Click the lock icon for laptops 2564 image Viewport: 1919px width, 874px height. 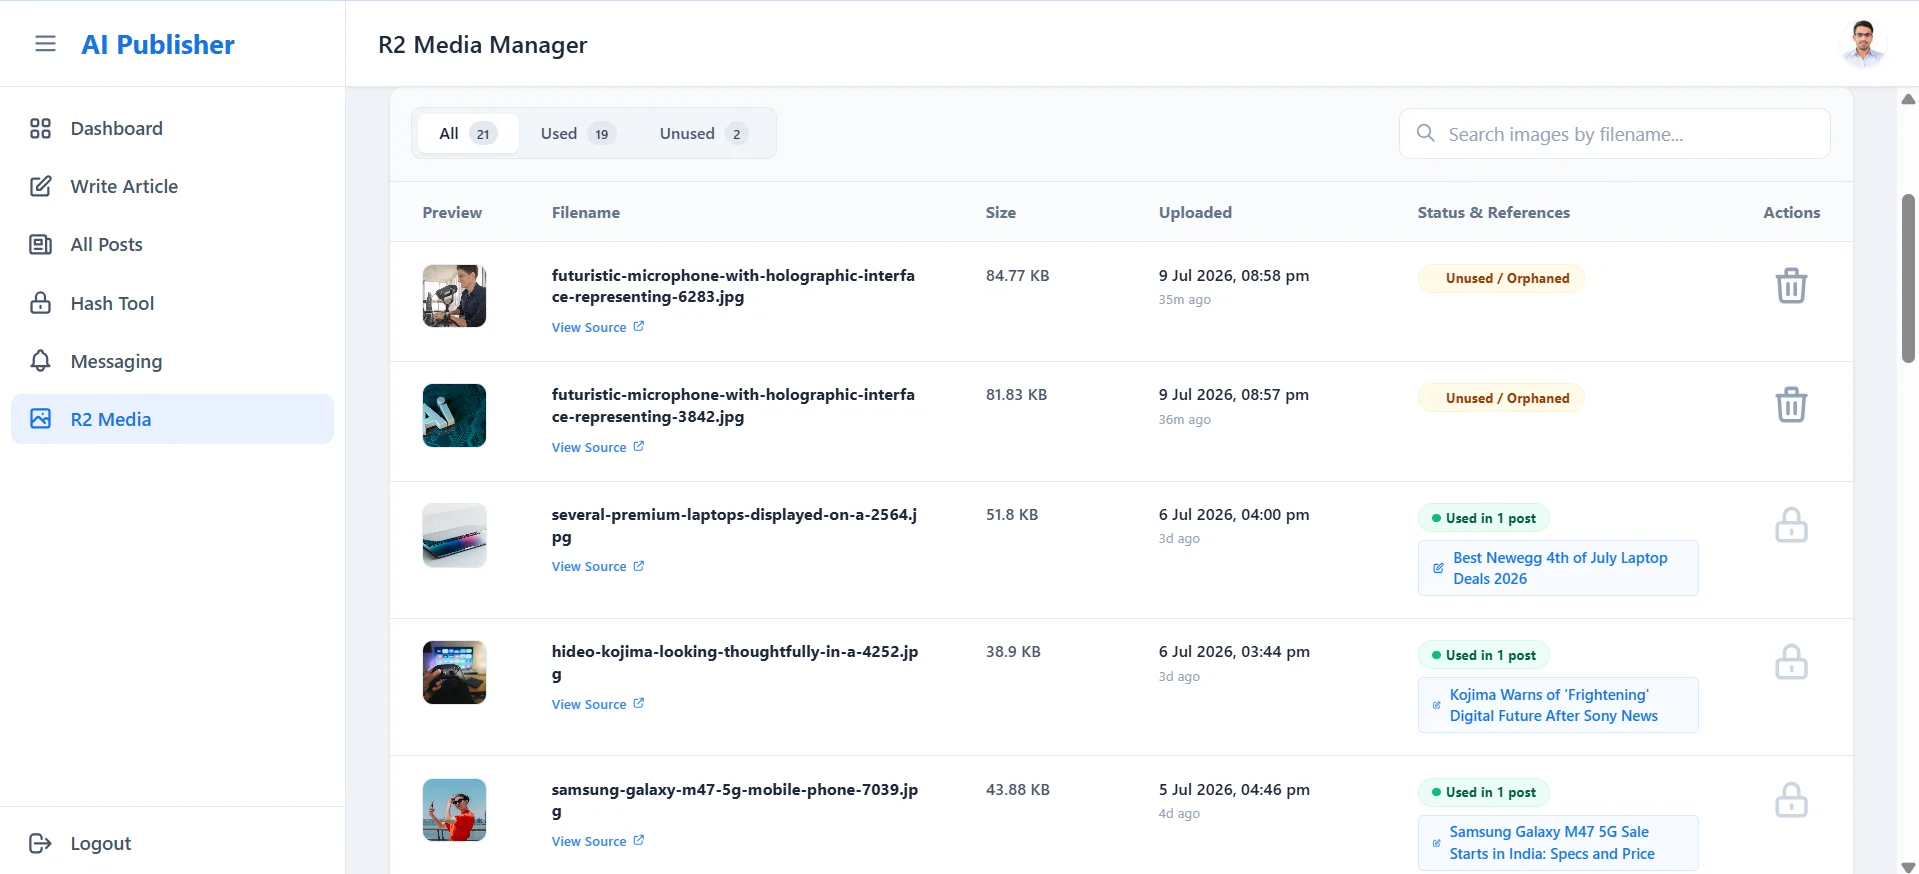point(1790,525)
